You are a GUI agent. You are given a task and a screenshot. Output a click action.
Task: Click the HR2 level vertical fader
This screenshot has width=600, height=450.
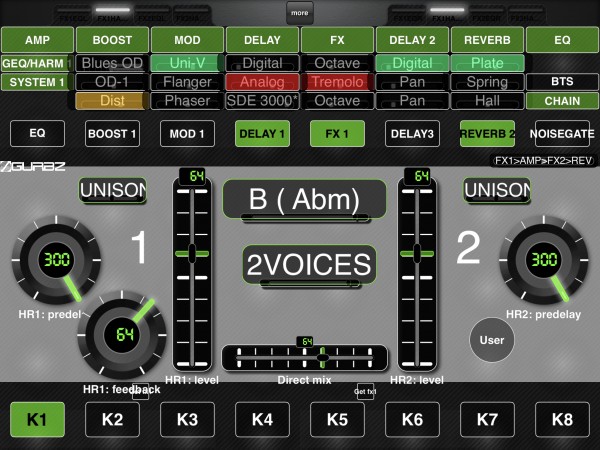(417, 274)
